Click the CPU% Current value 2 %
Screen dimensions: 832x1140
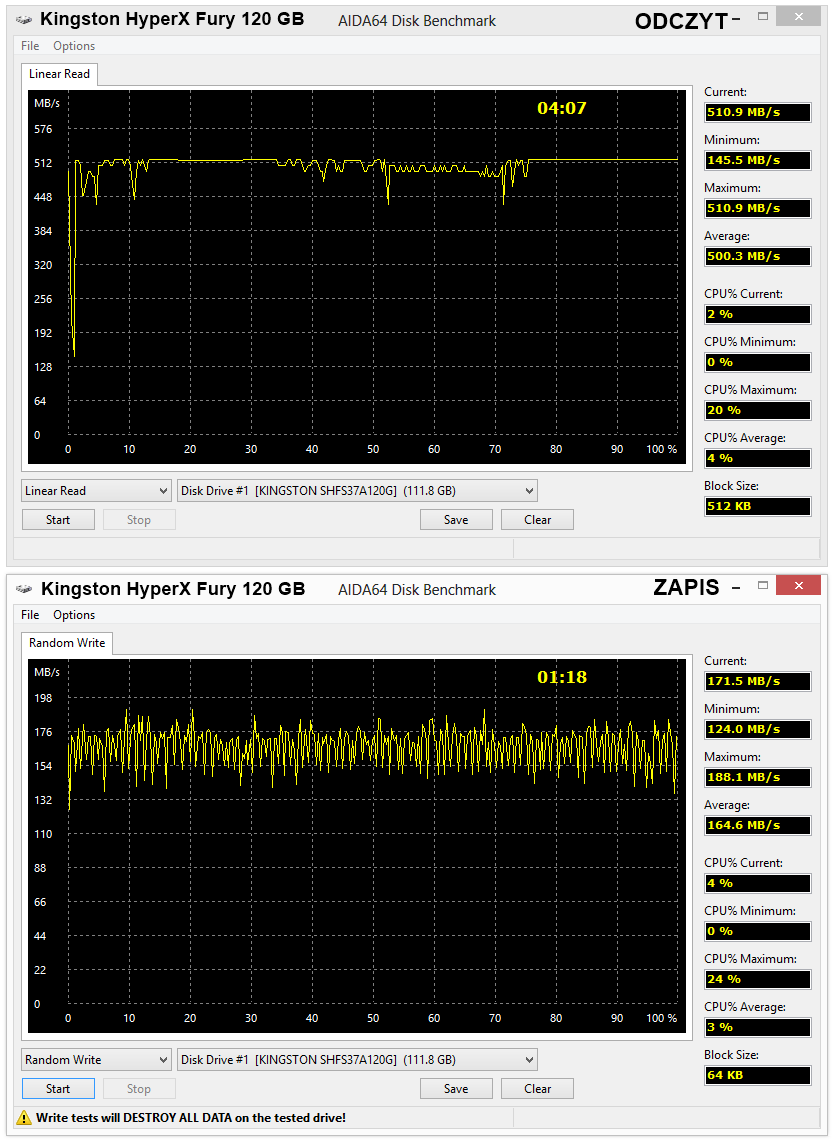pos(757,315)
